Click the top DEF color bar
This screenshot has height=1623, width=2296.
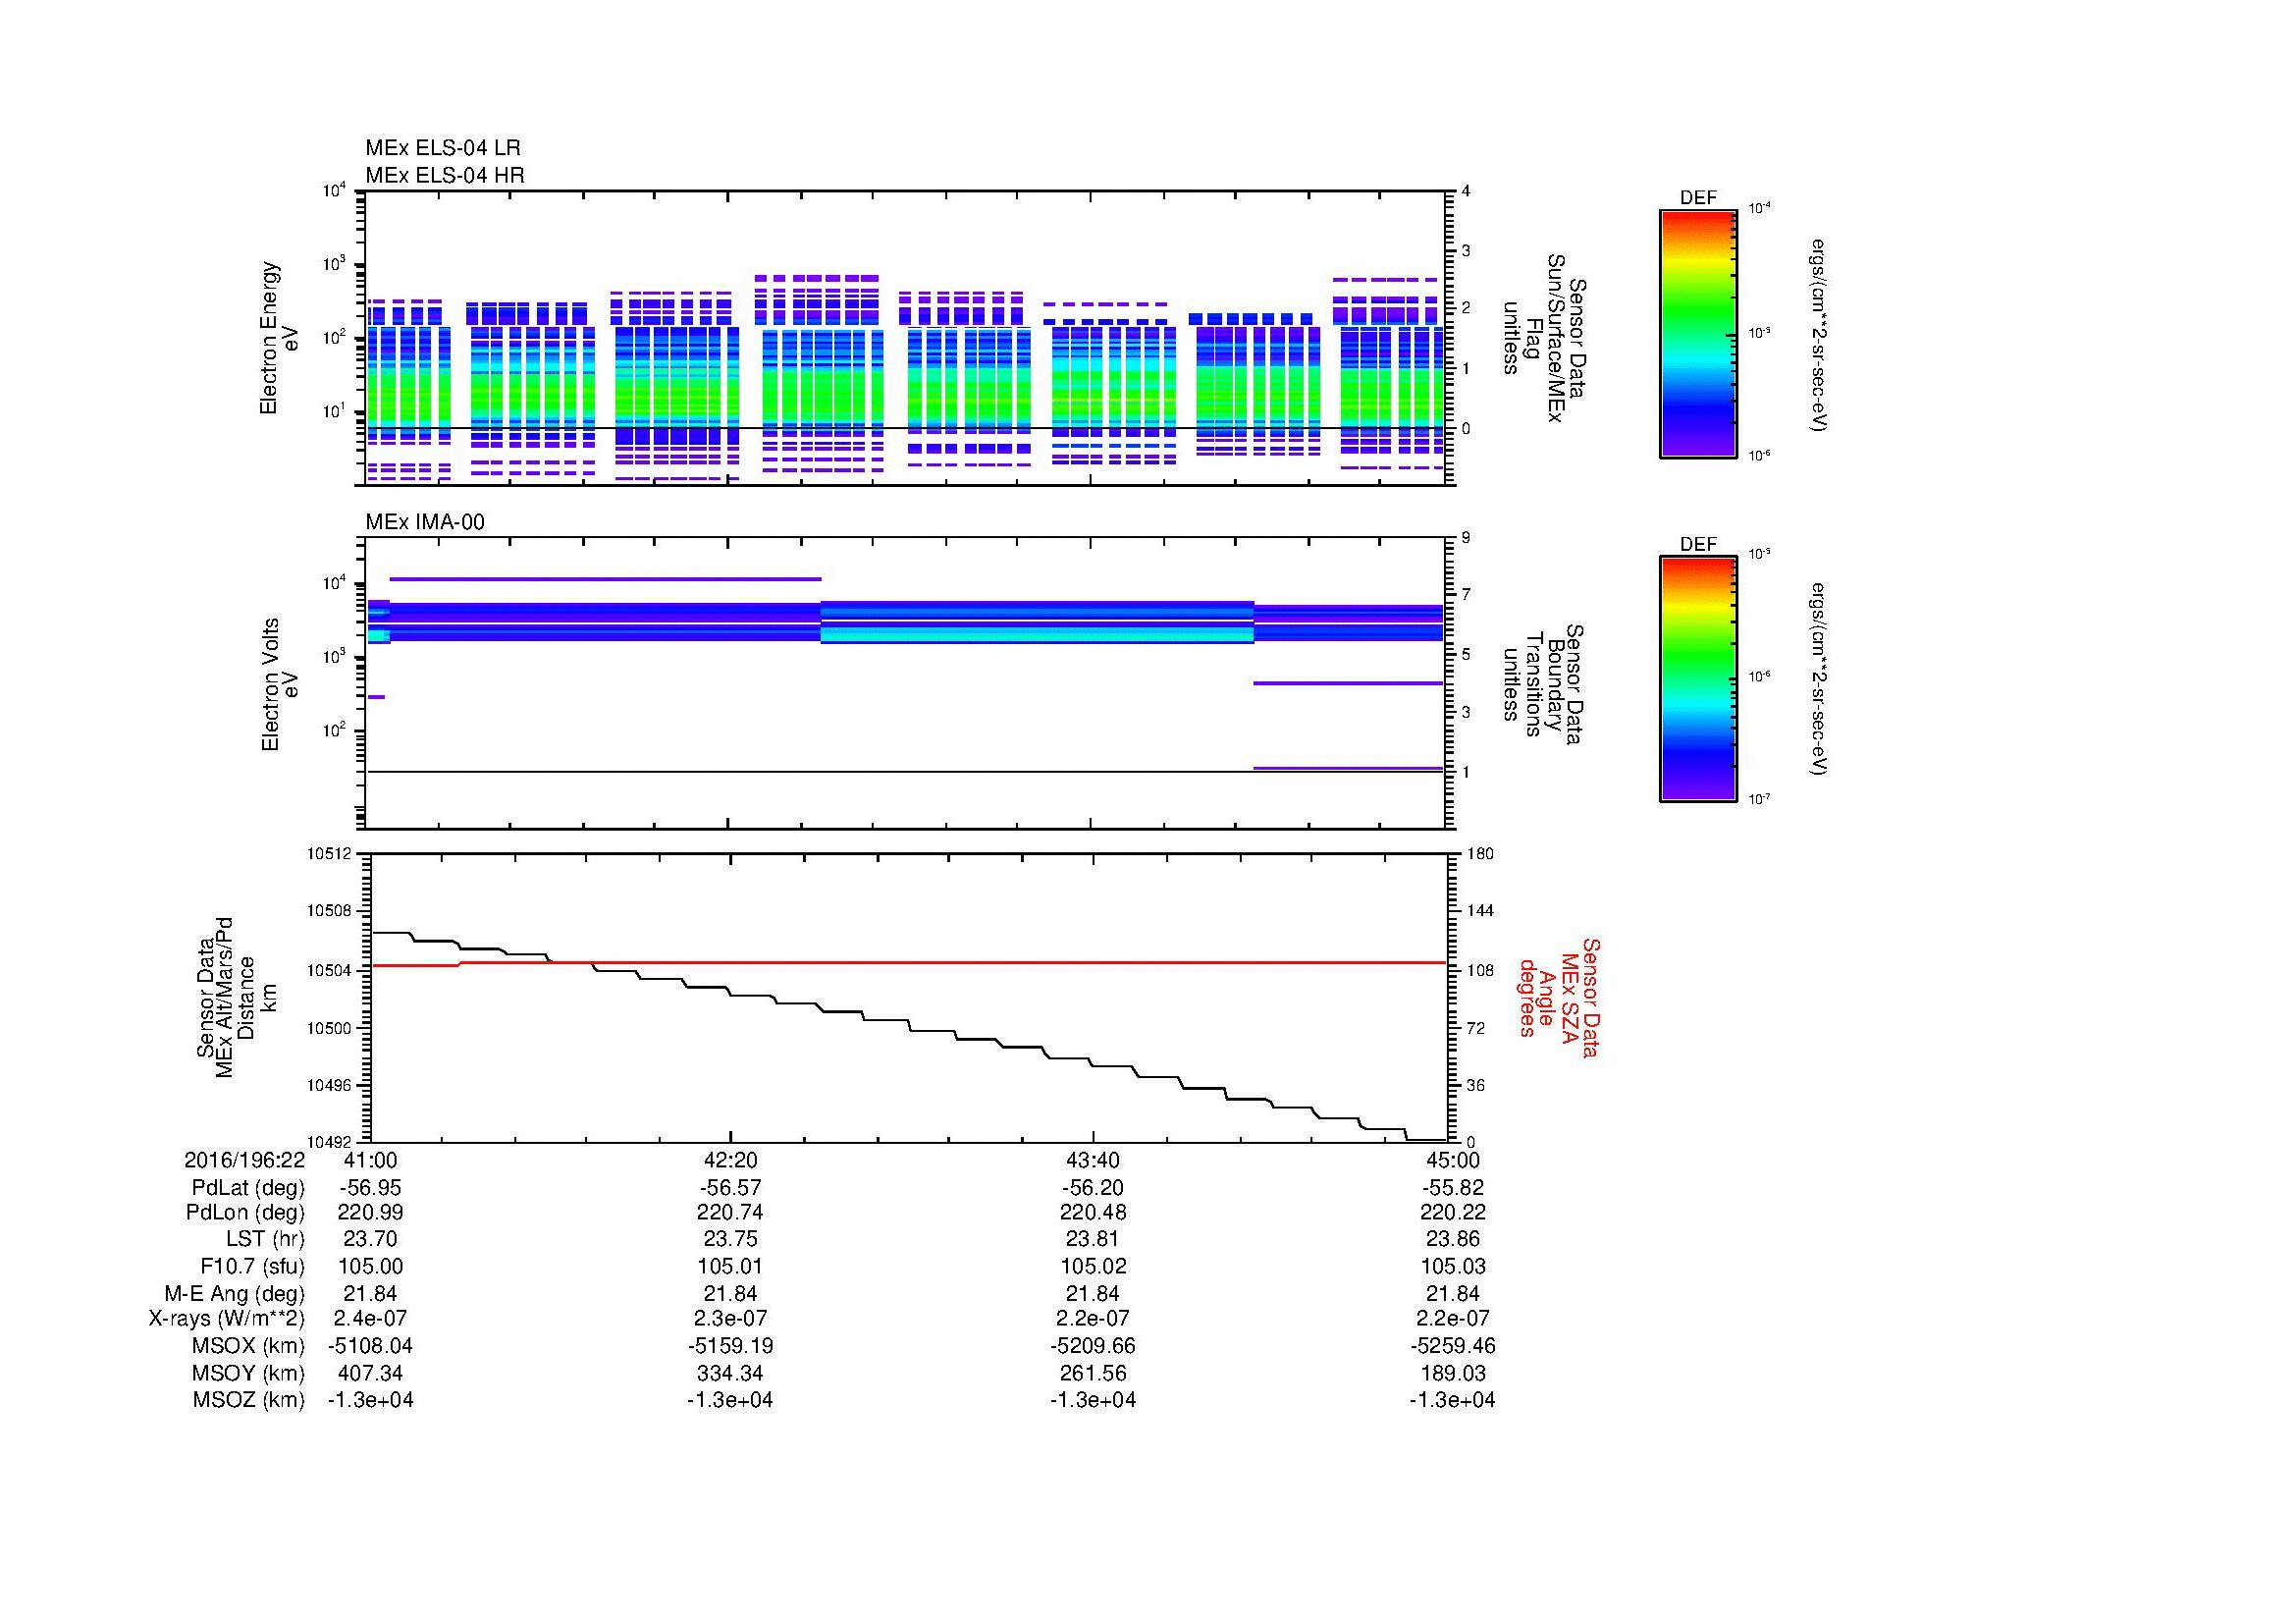pyautogui.click(x=1697, y=333)
